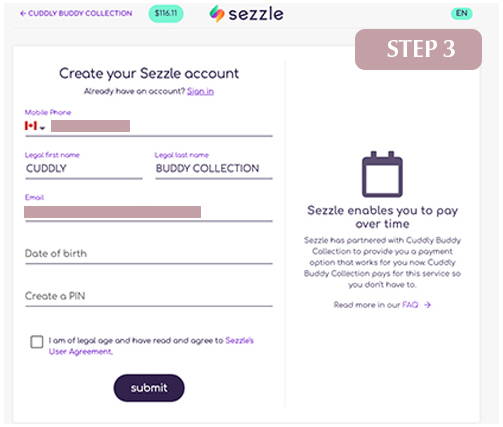This screenshot has height=427, width=503.
Task: Click the calendar icon illustration
Action: pos(382,174)
